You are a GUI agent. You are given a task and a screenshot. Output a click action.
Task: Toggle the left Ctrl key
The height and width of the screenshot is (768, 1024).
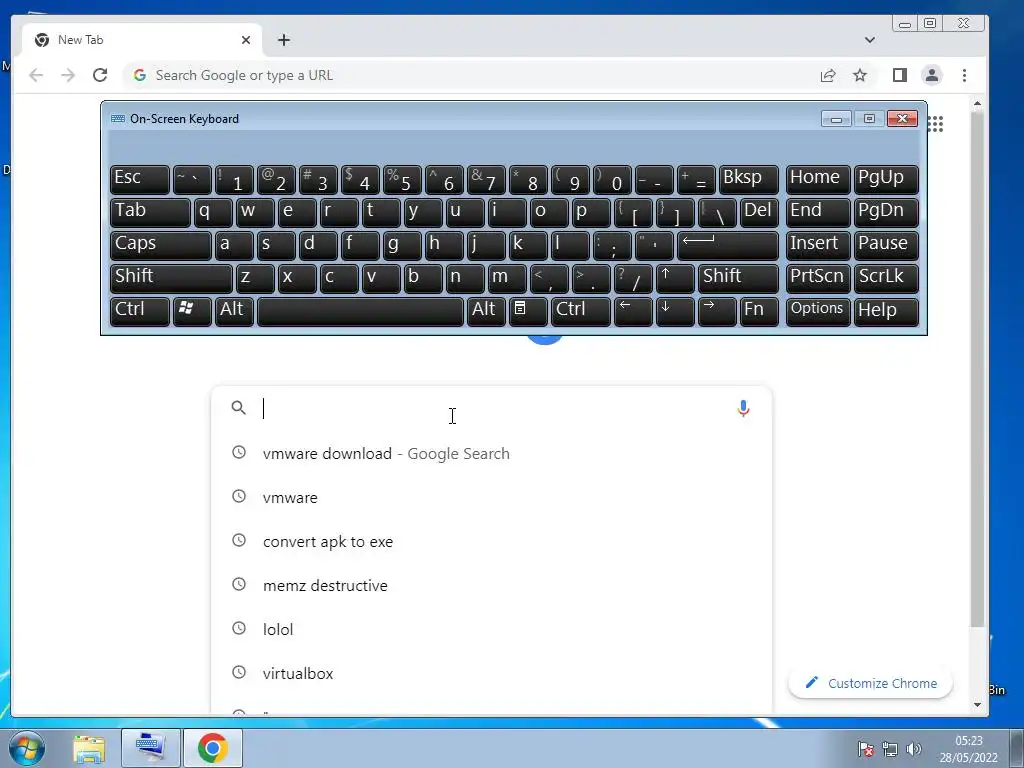[x=140, y=311]
